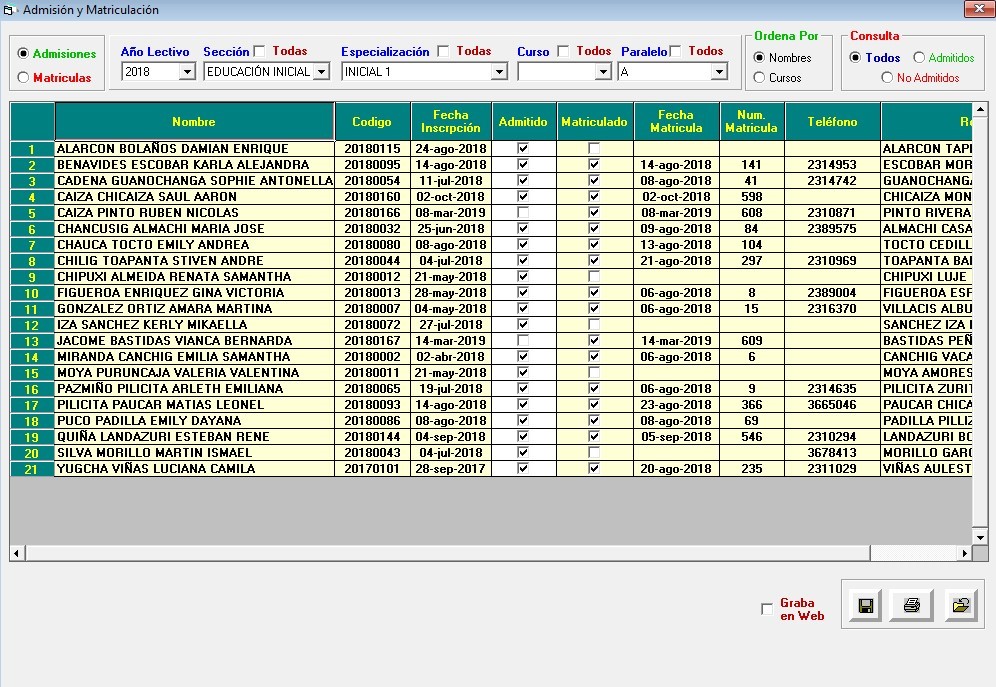Order the list by Cursos

point(760,78)
